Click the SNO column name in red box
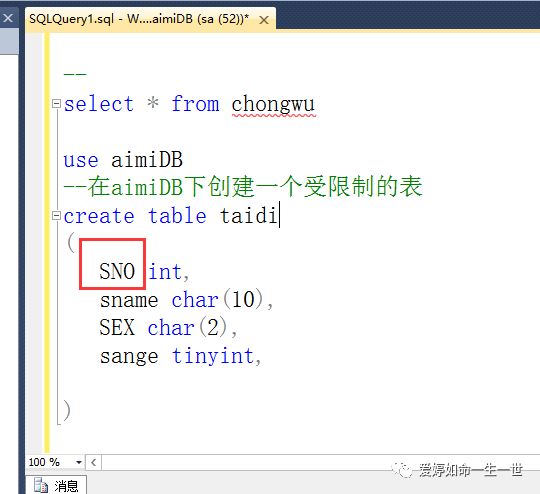540x494 pixels. [x=117, y=271]
